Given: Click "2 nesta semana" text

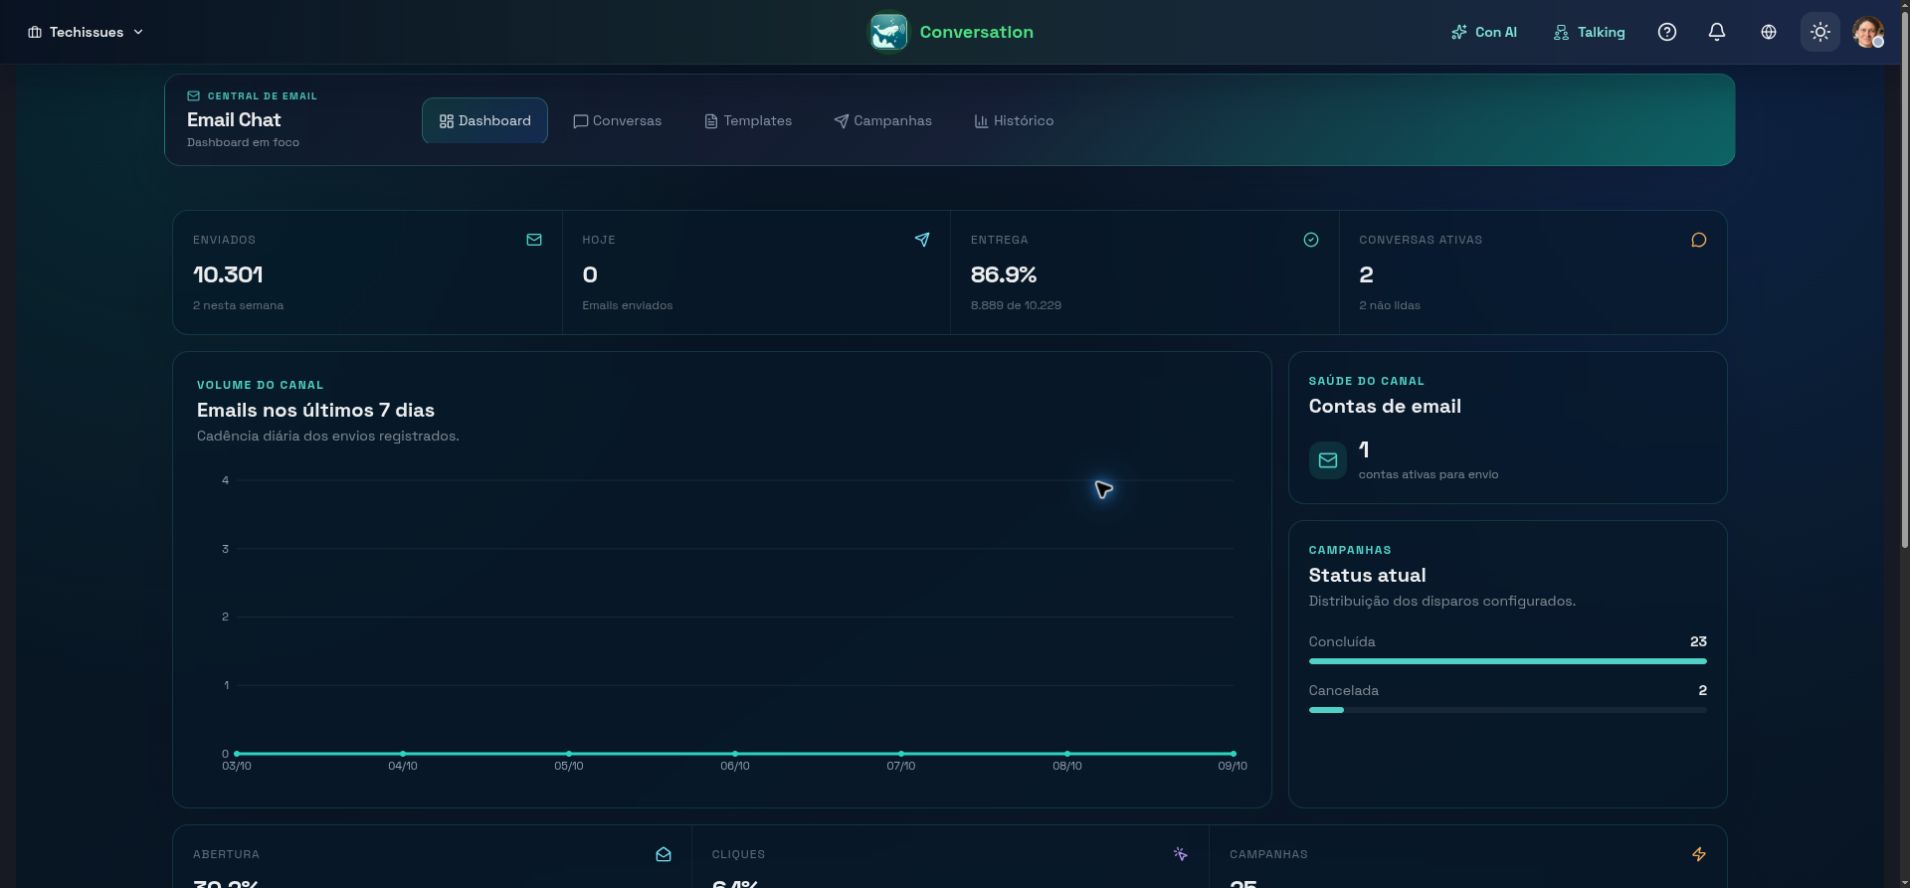Looking at the screenshot, I should tap(238, 305).
